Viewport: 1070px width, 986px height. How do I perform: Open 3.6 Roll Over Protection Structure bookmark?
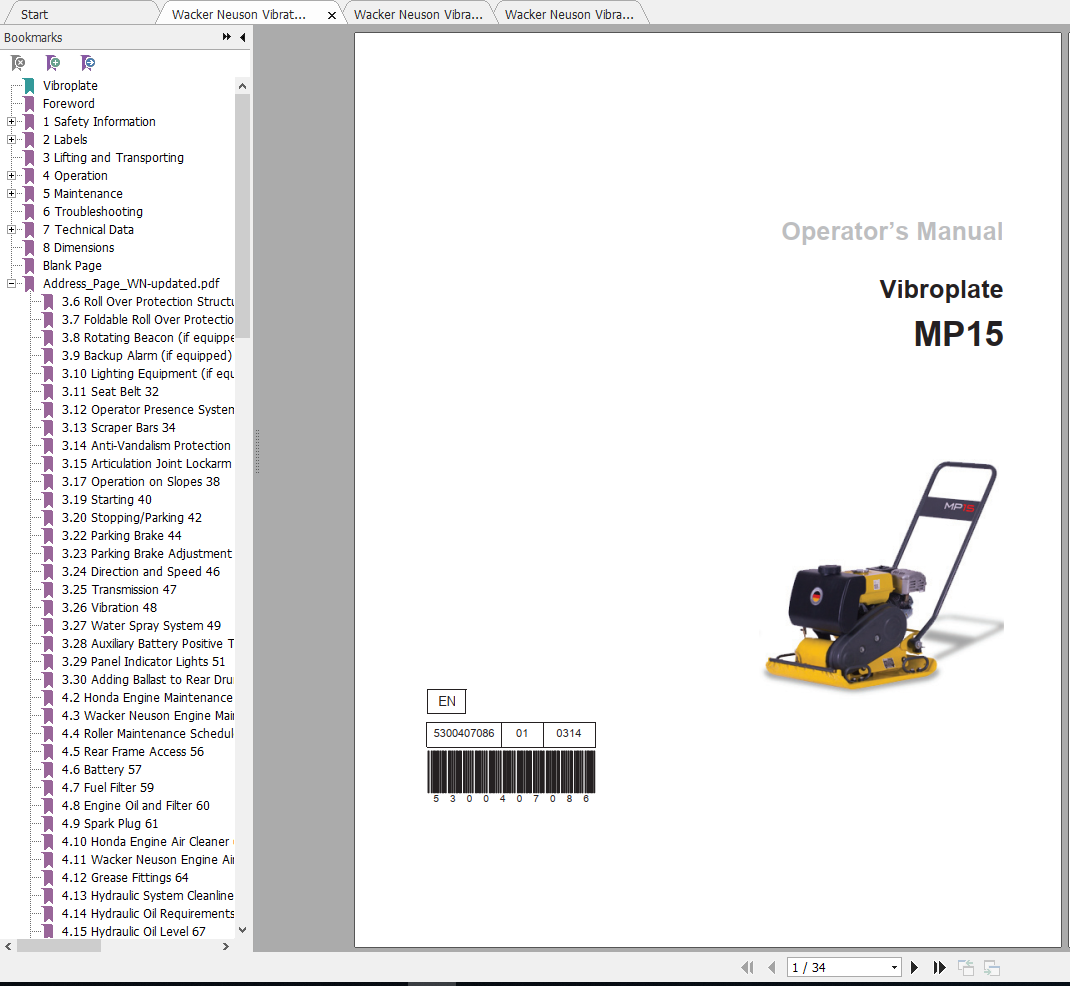(x=148, y=302)
